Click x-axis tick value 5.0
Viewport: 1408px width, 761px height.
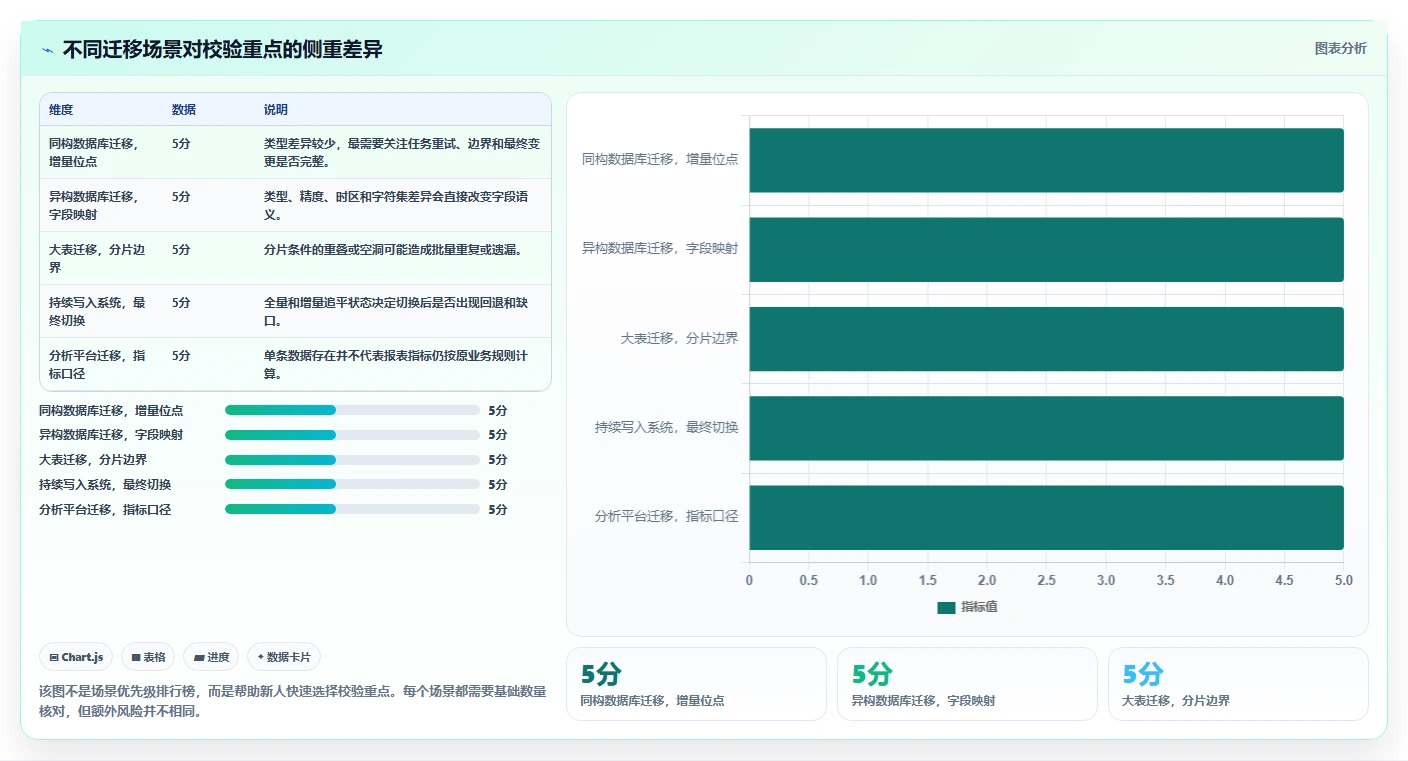(1343, 580)
